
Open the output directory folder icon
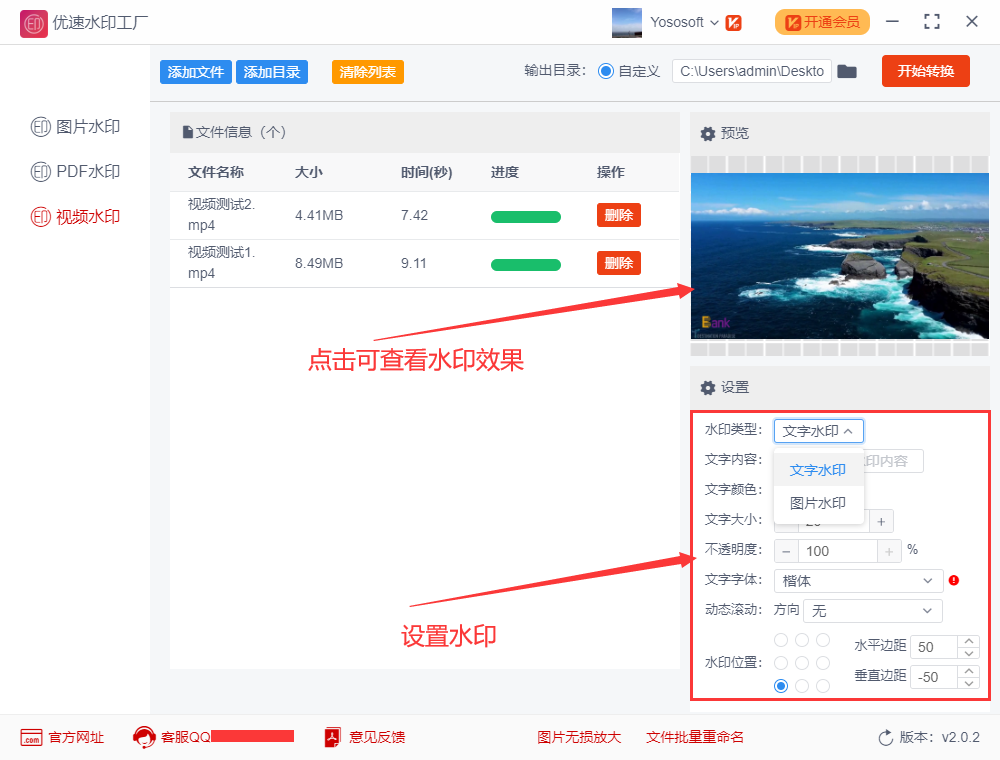tap(847, 71)
